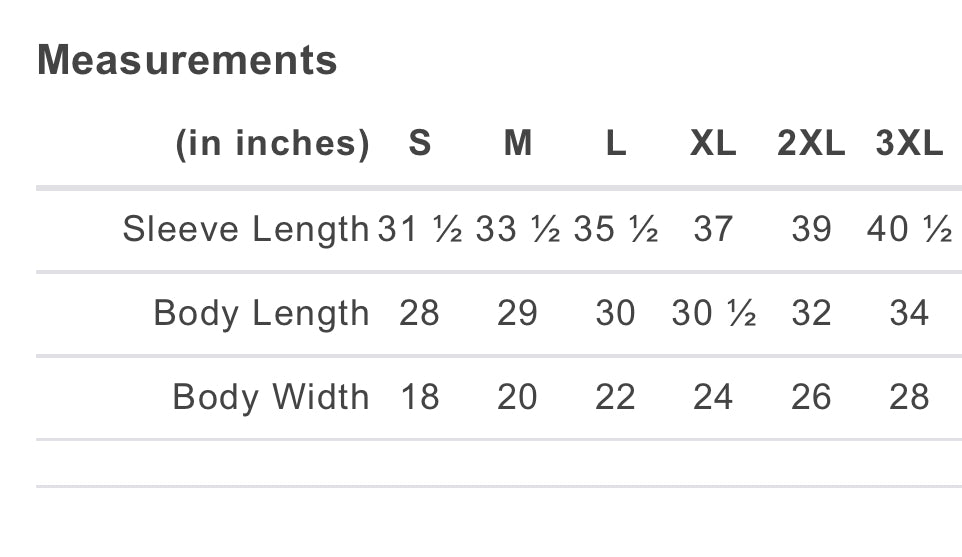Click the Sleeve Length row label
This screenshot has height=557, width=962.
246,229
